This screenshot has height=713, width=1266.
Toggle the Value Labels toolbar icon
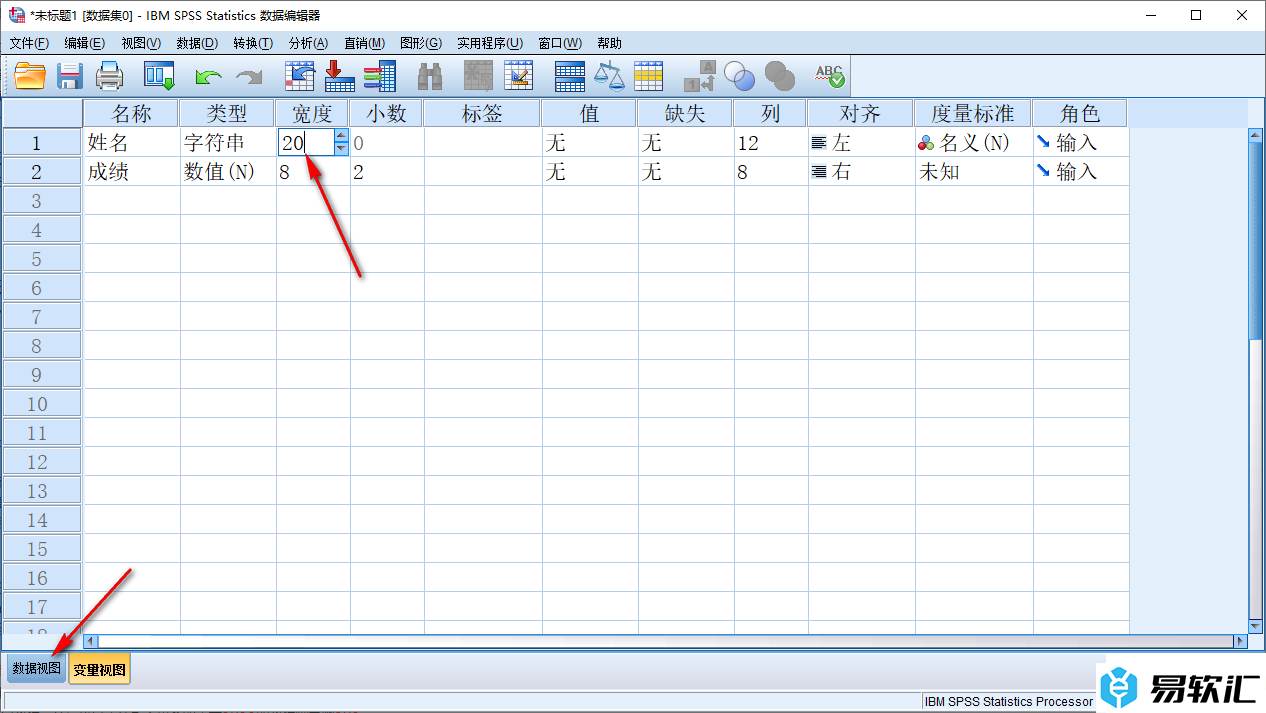700,76
